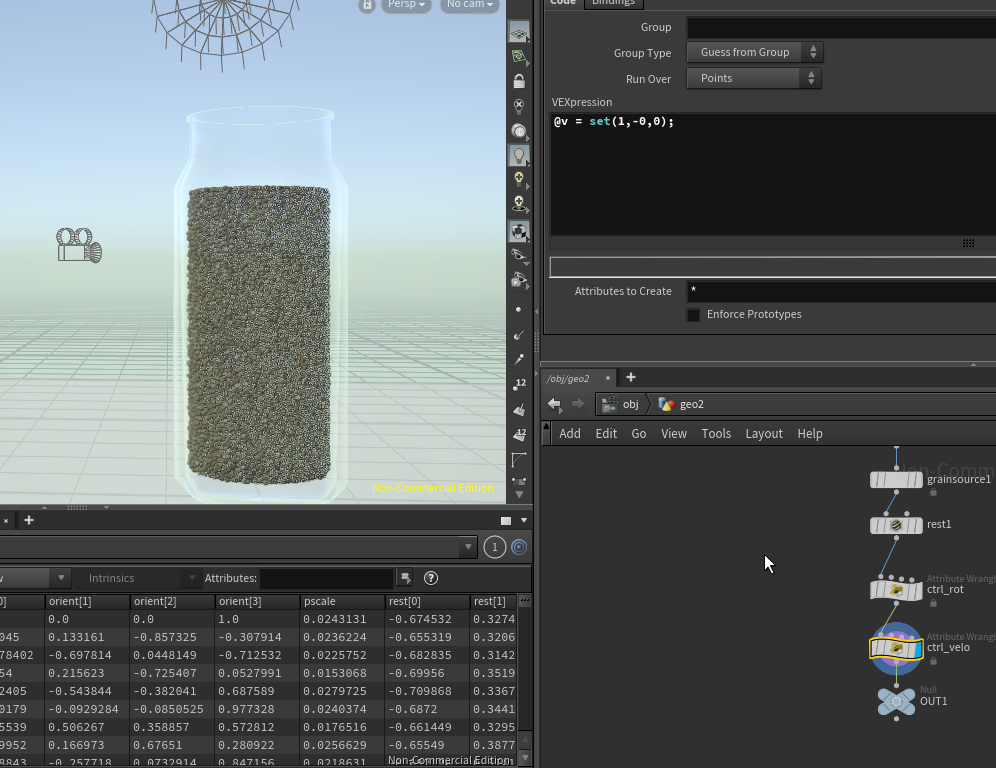Select the OUT1 null node
The image size is (996, 768).
tap(896, 702)
